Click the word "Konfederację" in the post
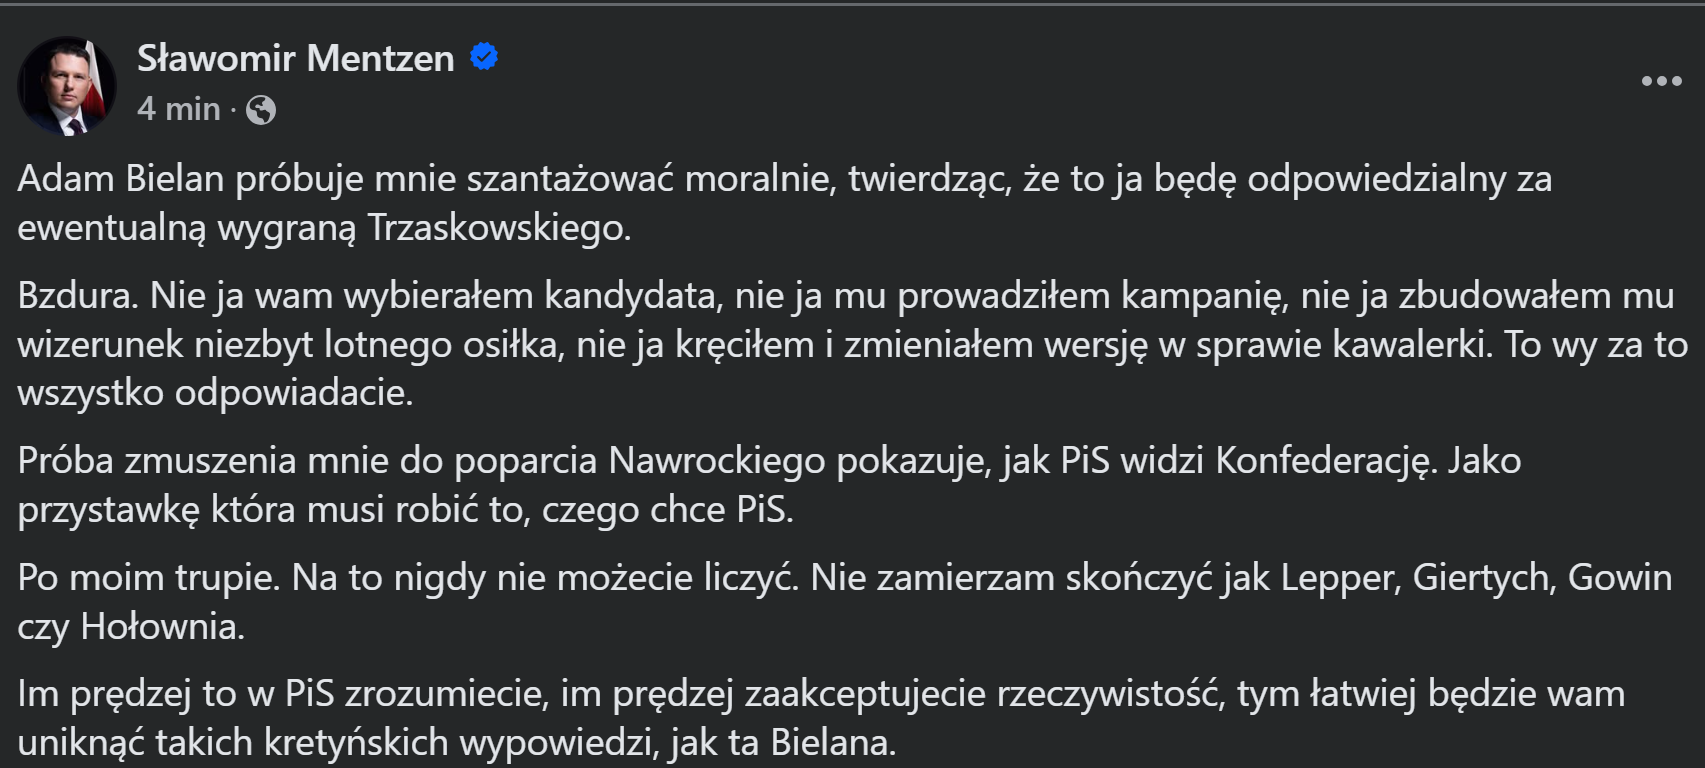1705x768 pixels. click(x=1324, y=461)
